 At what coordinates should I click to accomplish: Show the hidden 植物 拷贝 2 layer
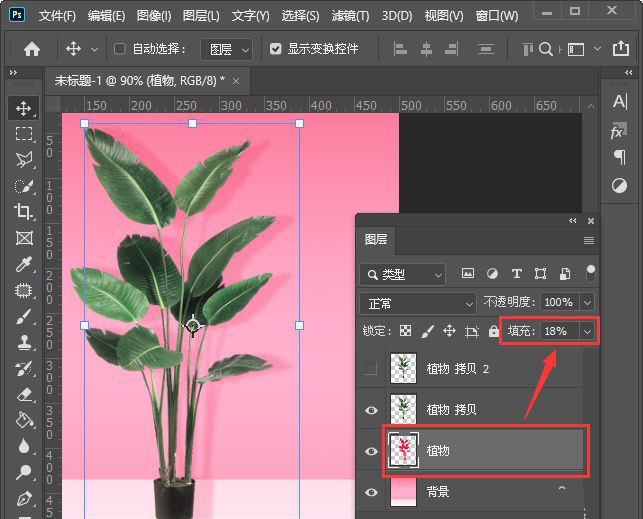tap(371, 368)
